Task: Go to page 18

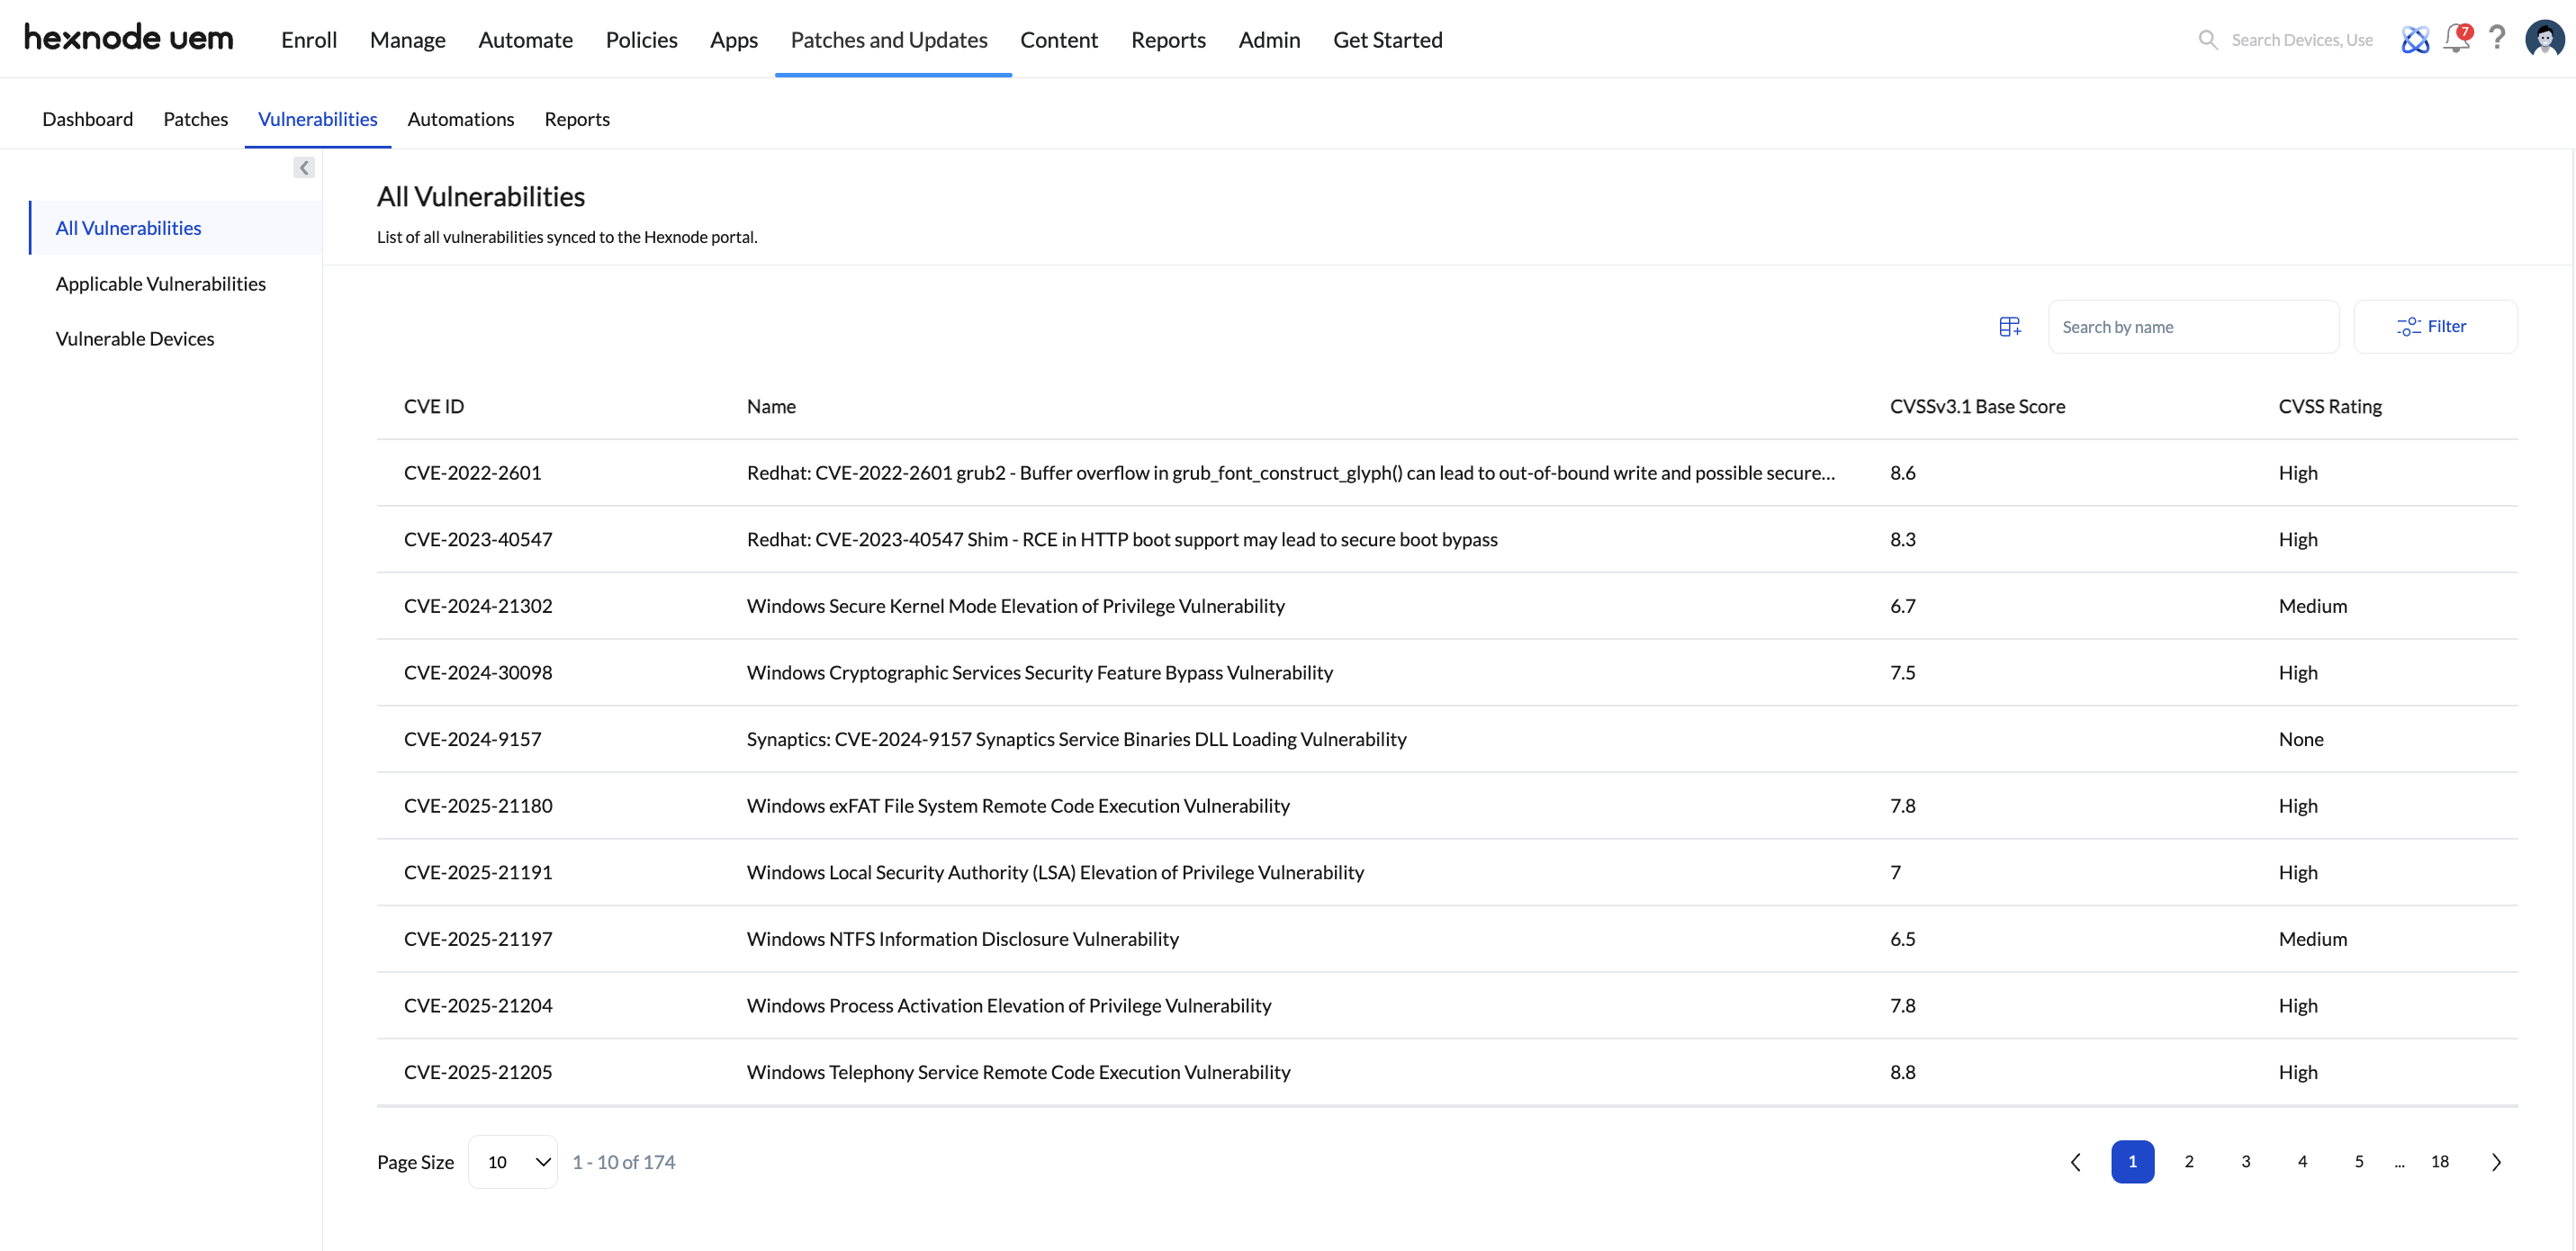Action: click(x=2440, y=1162)
